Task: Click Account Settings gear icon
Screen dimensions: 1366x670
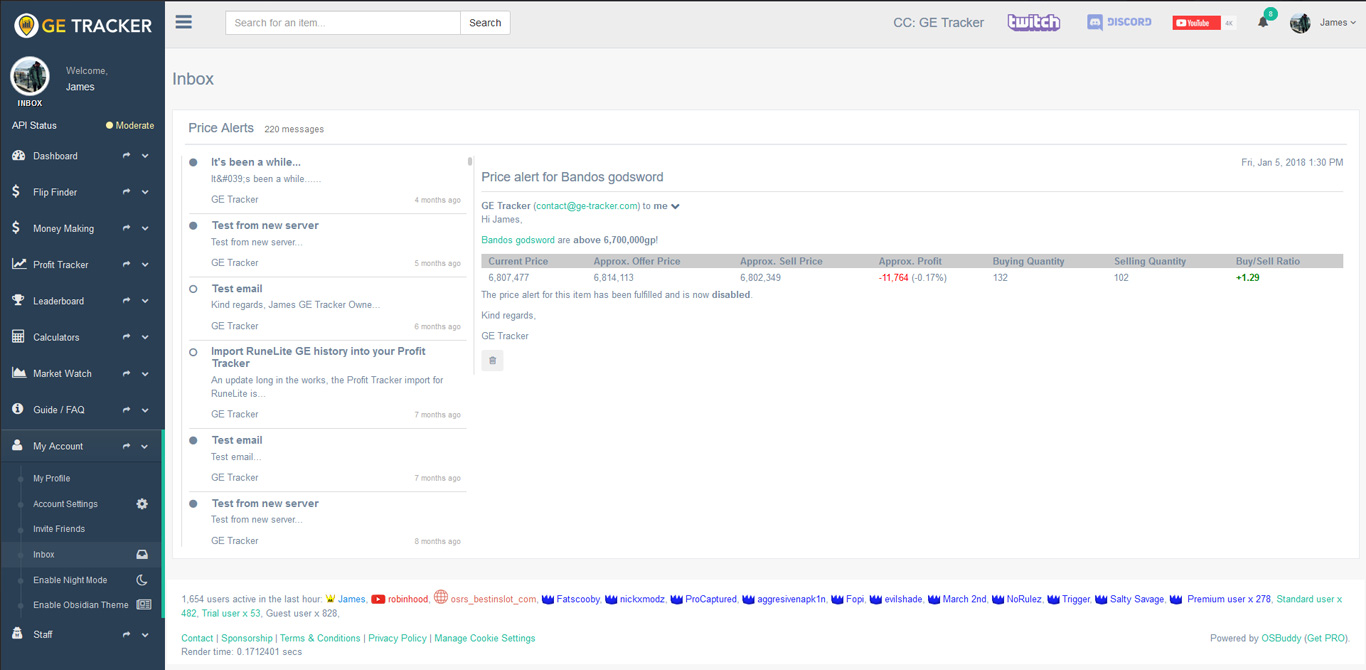Action: coord(142,504)
